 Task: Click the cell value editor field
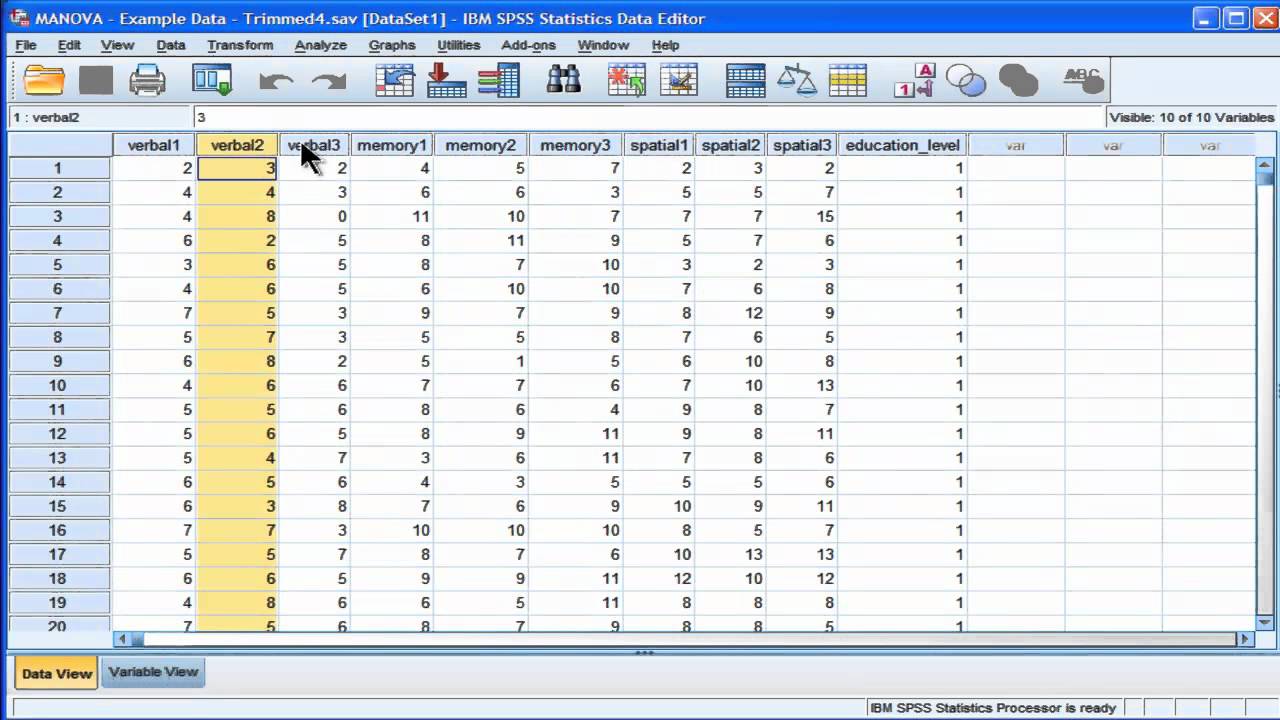(x=648, y=117)
